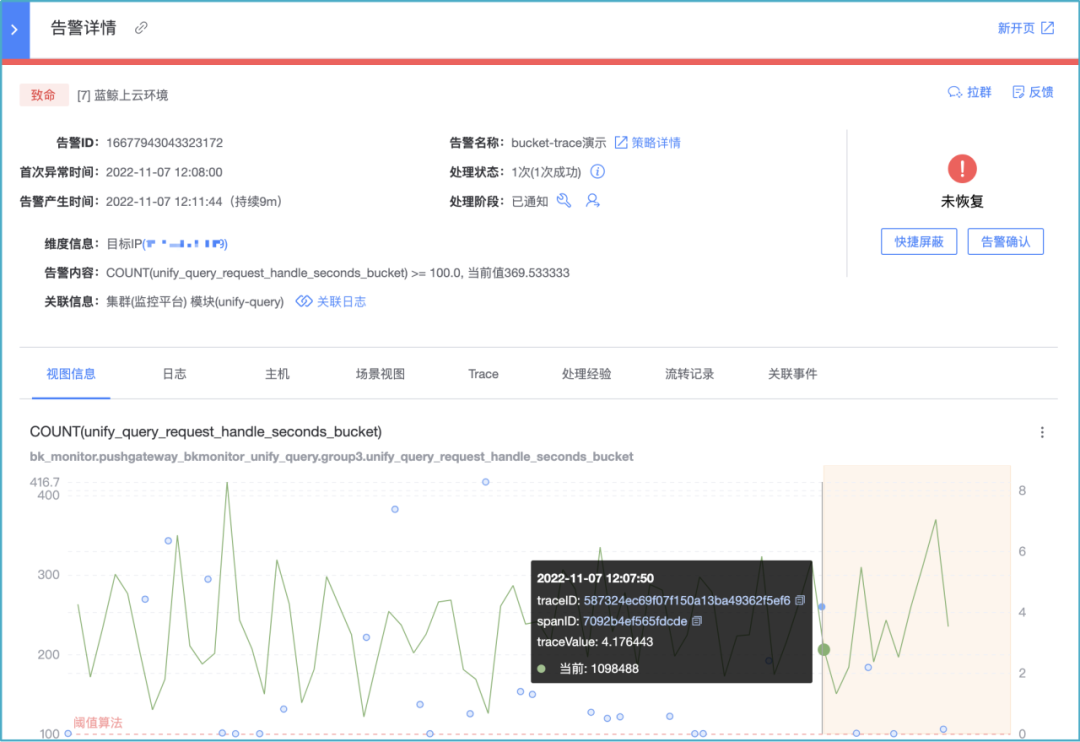This screenshot has width=1080, height=742.
Task: Open the 反馈 feedback icon
Action: (x=1018, y=92)
